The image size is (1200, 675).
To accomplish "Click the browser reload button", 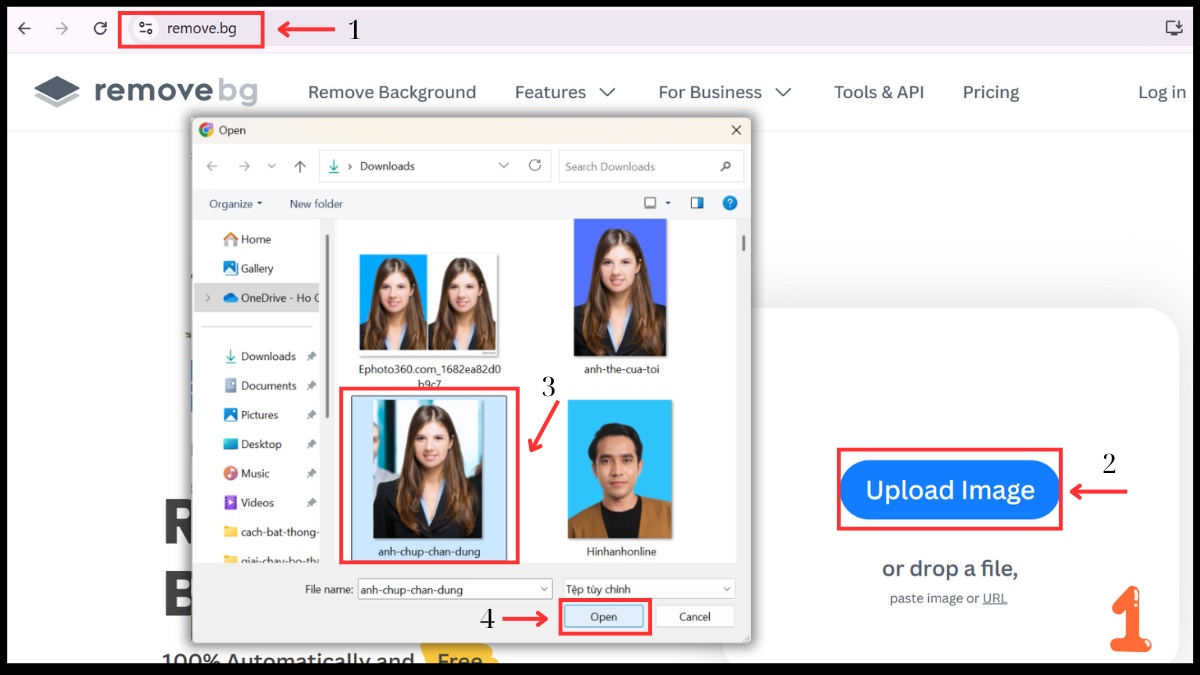I will [x=100, y=29].
